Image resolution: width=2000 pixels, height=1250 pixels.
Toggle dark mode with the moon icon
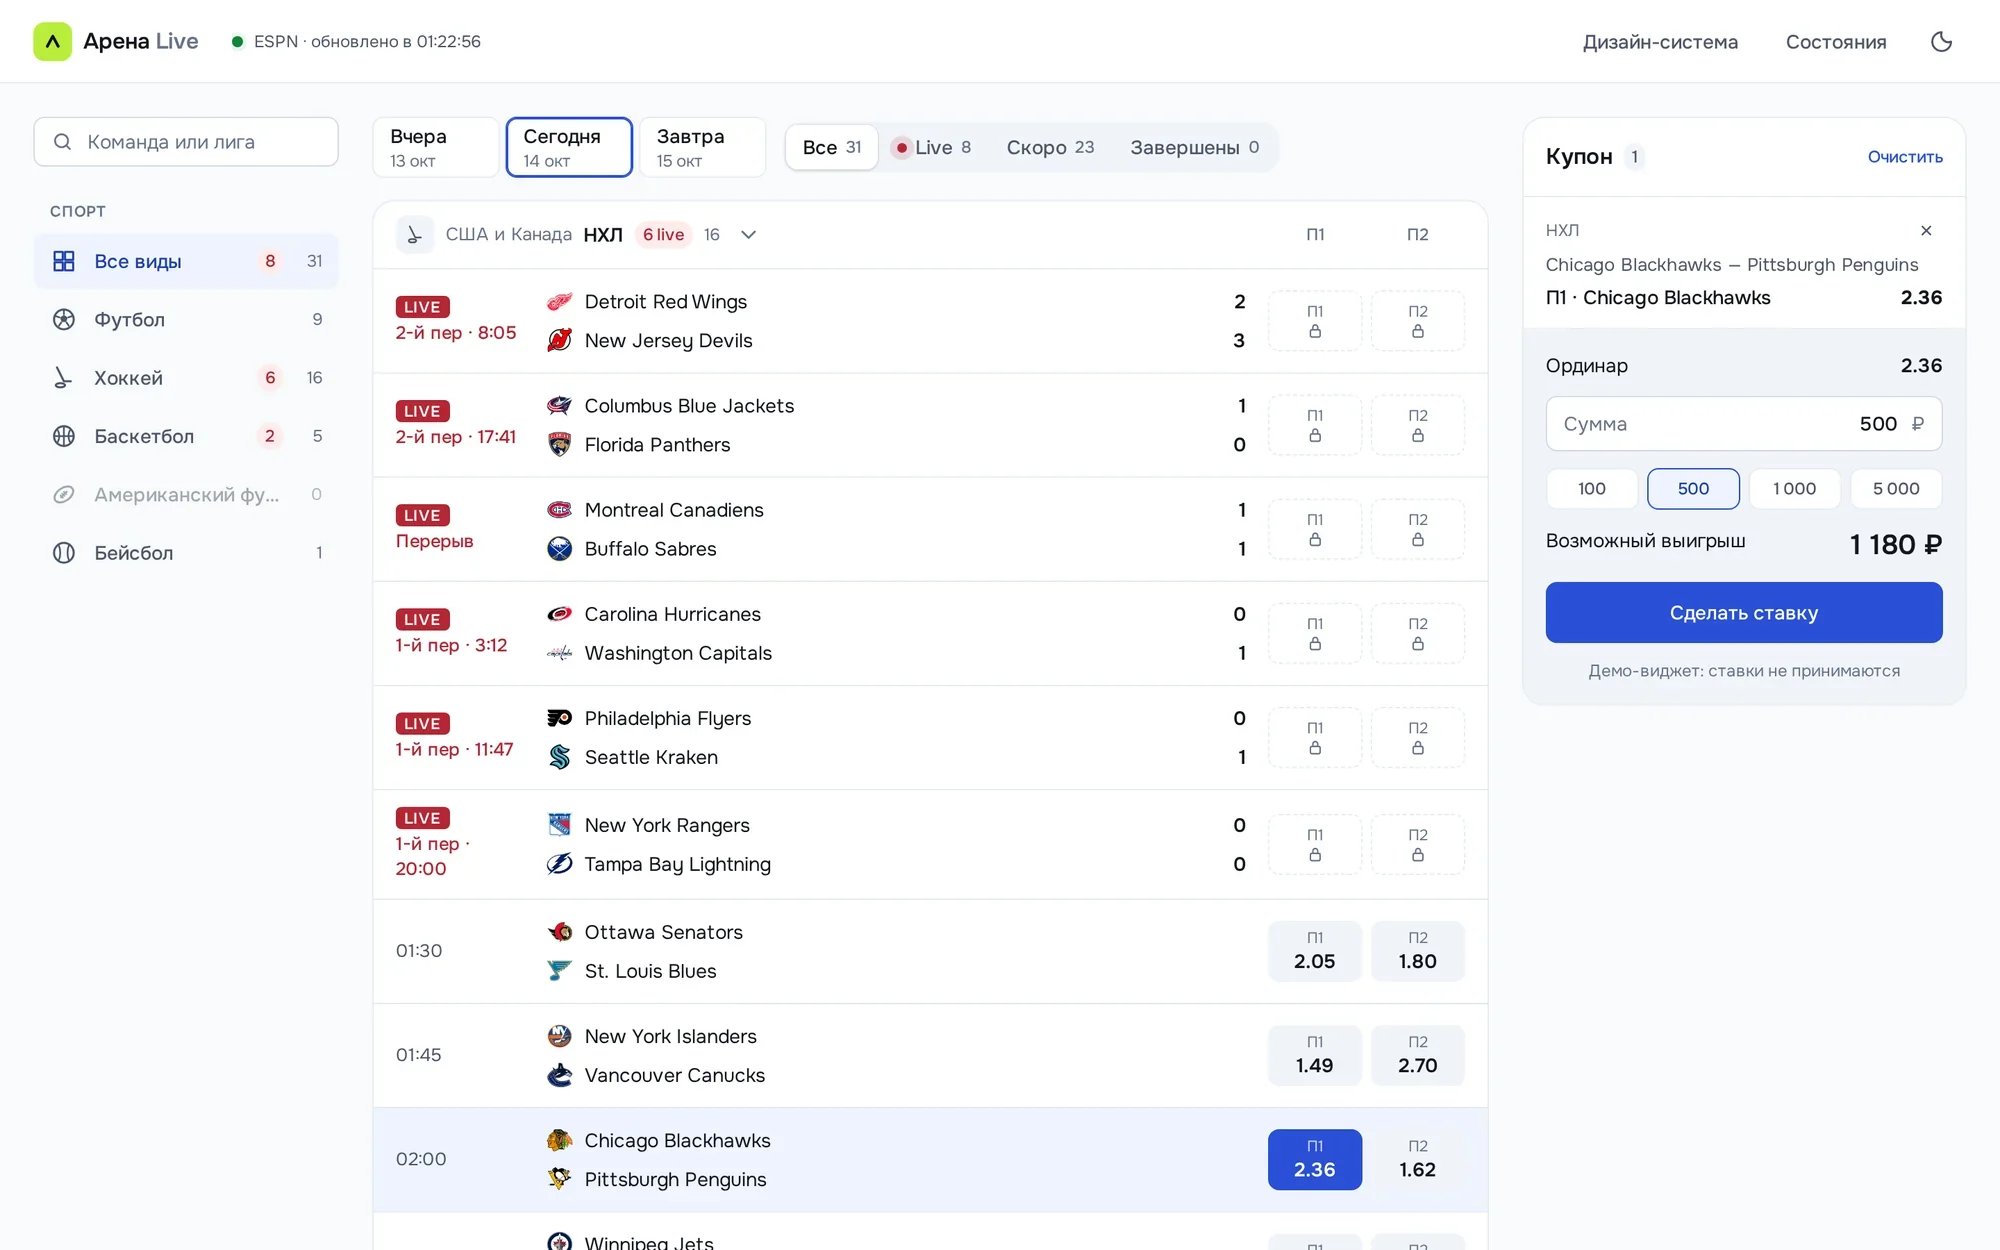pyautogui.click(x=1941, y=41)
